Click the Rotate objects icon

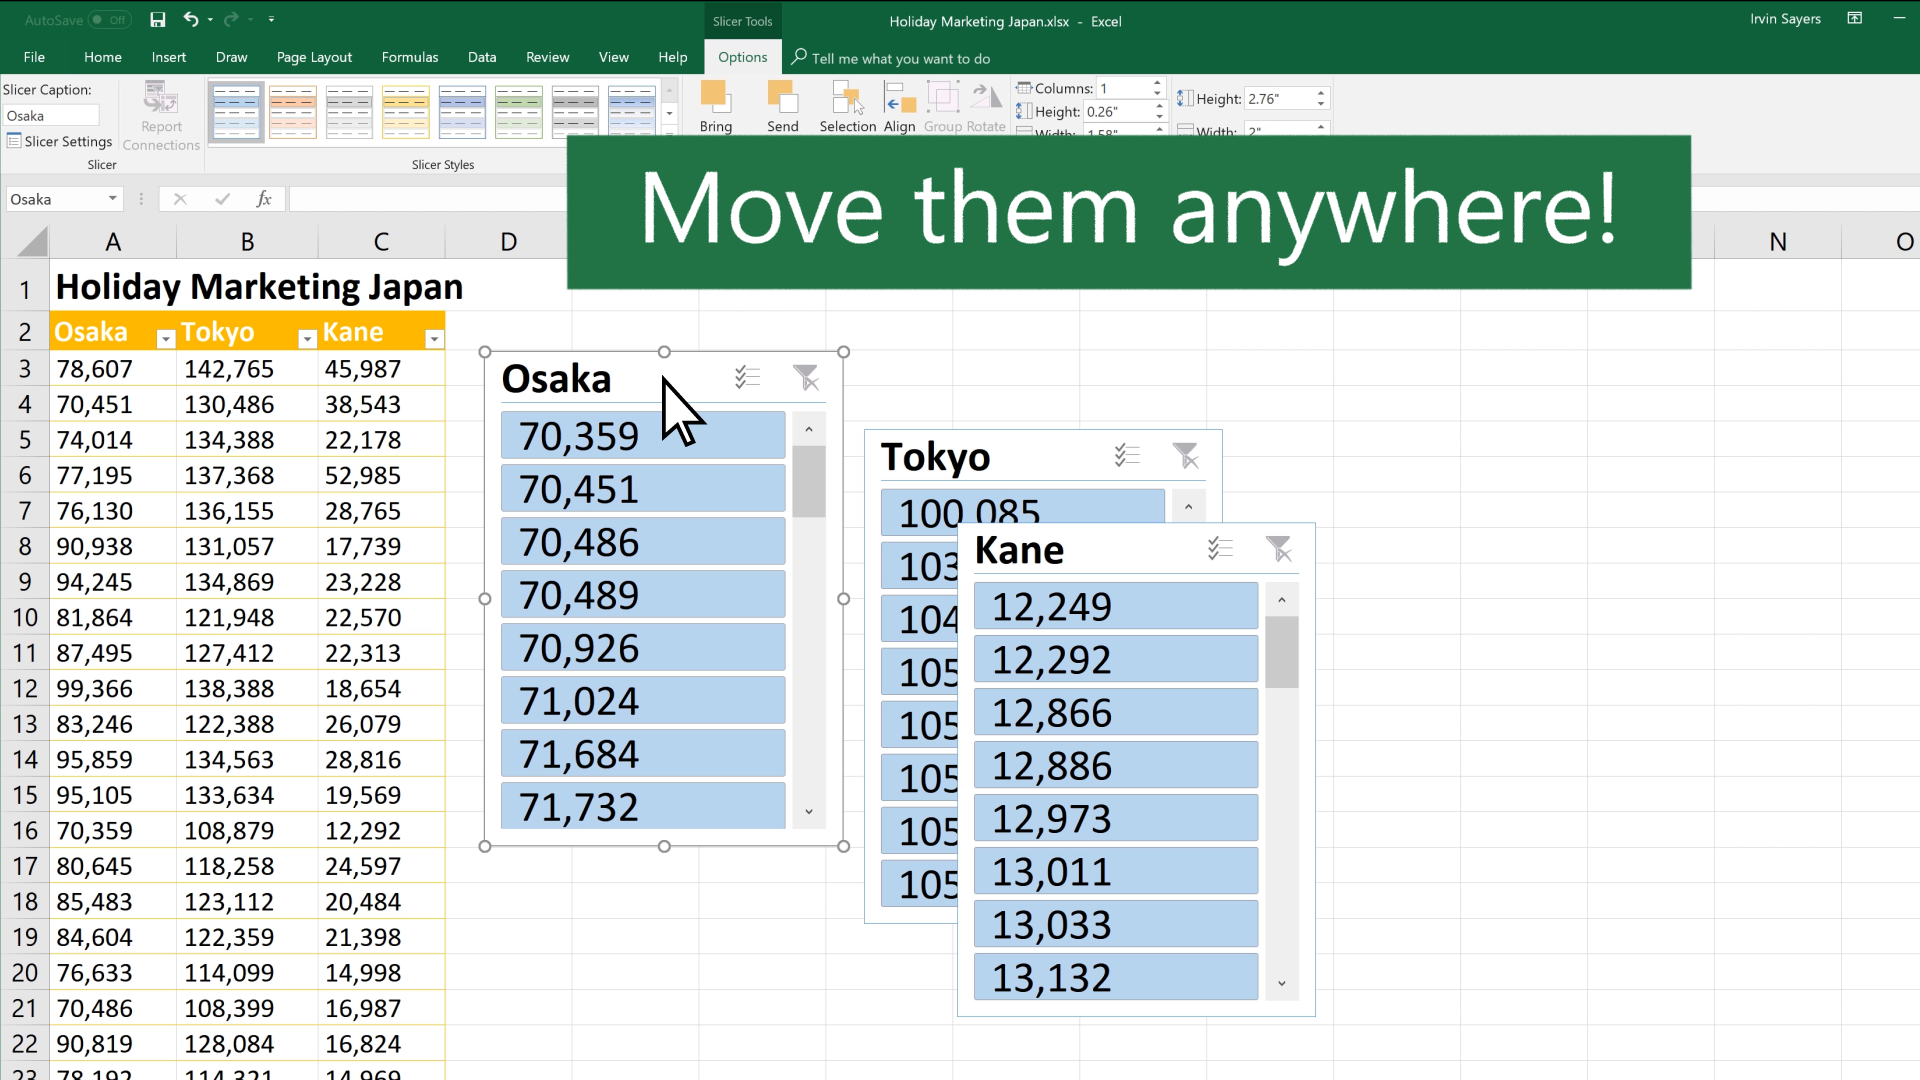point(986,97)
